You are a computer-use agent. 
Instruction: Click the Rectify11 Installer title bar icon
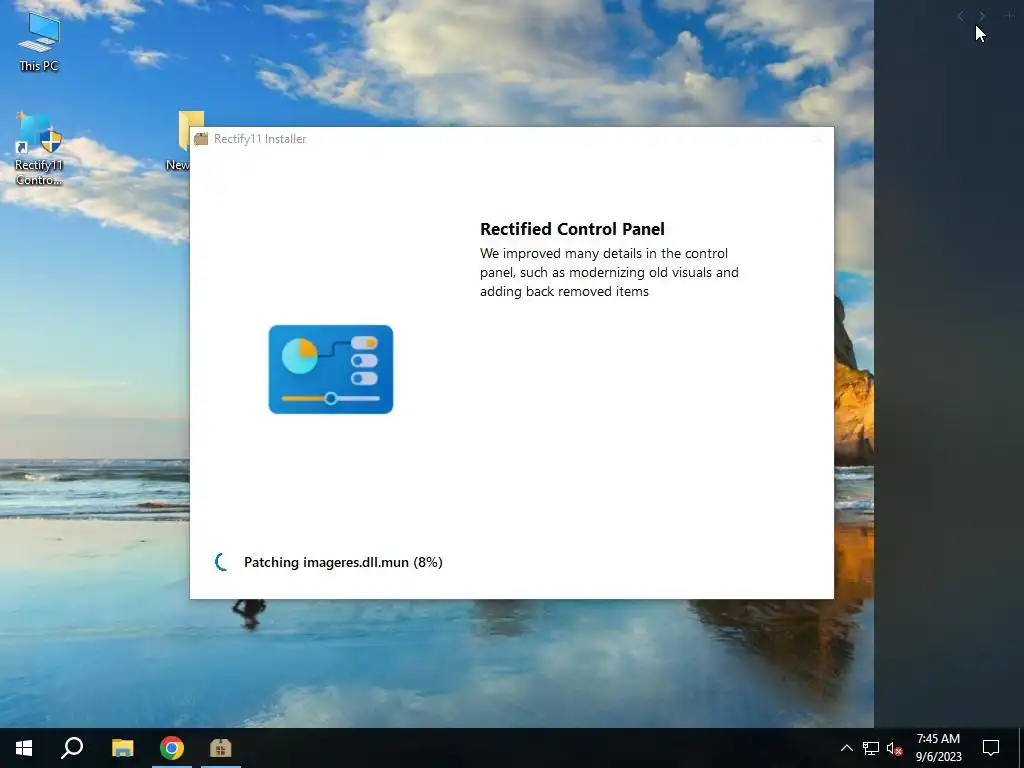[201, 138]
